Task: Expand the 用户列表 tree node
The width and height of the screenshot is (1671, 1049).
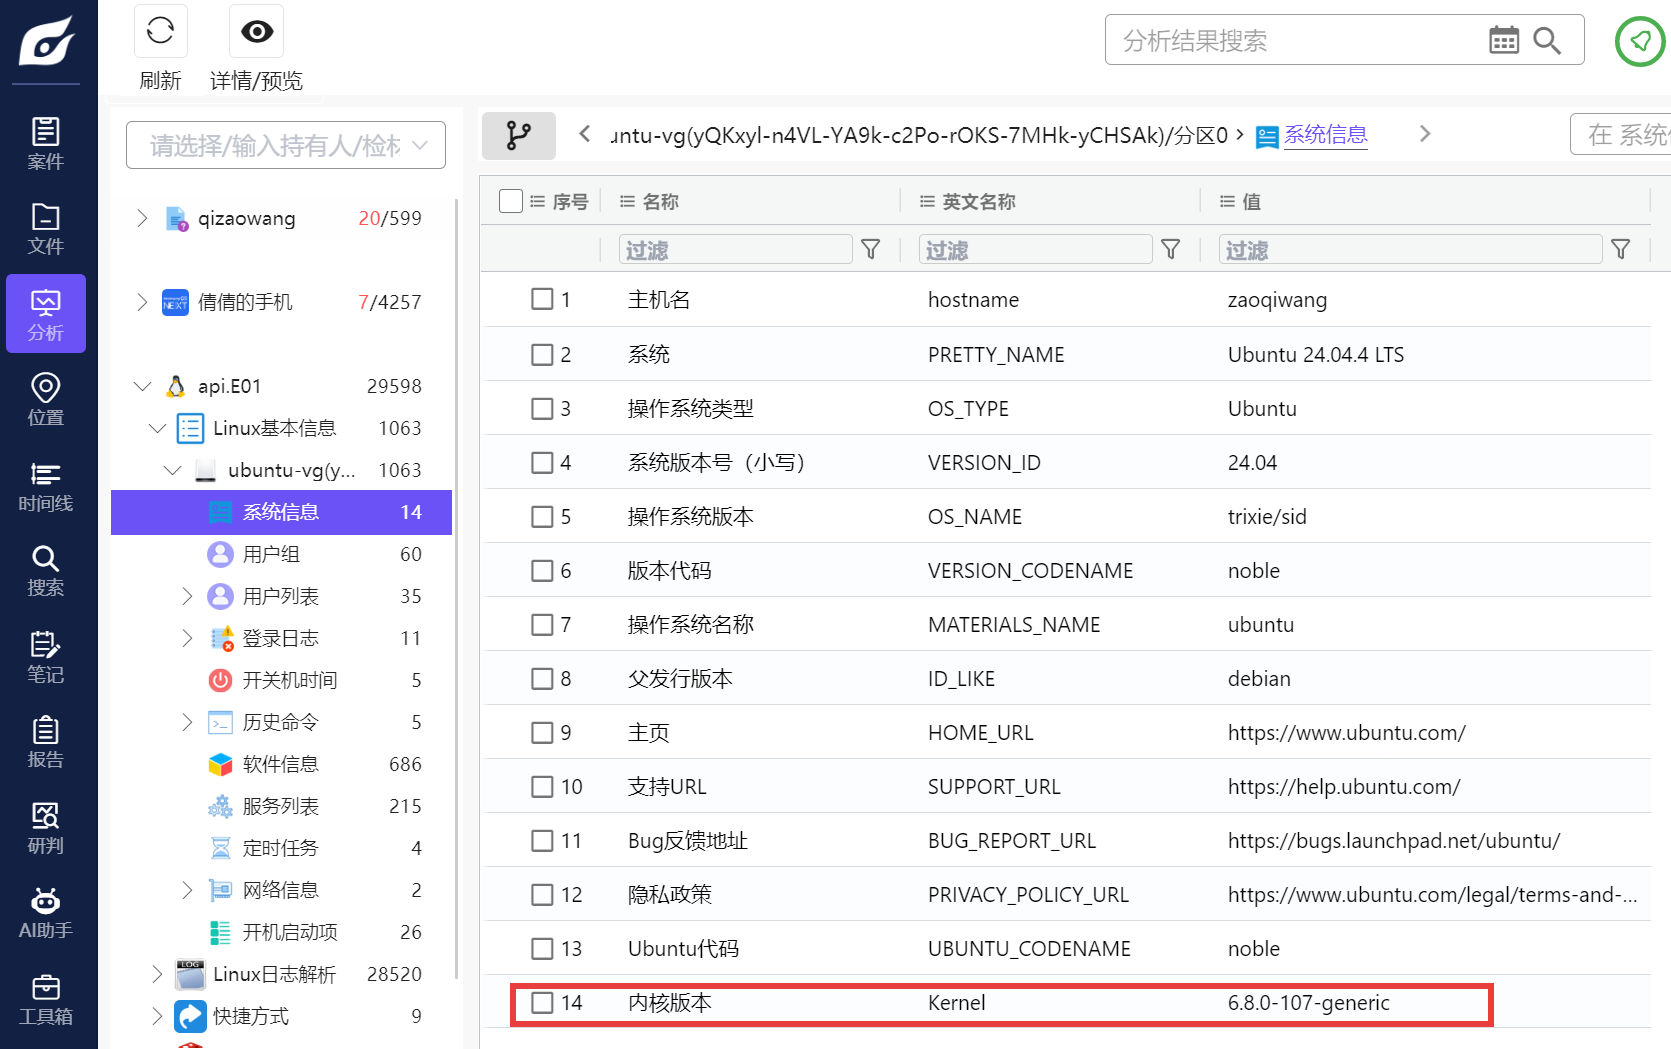Action: (x=187, y=596)
